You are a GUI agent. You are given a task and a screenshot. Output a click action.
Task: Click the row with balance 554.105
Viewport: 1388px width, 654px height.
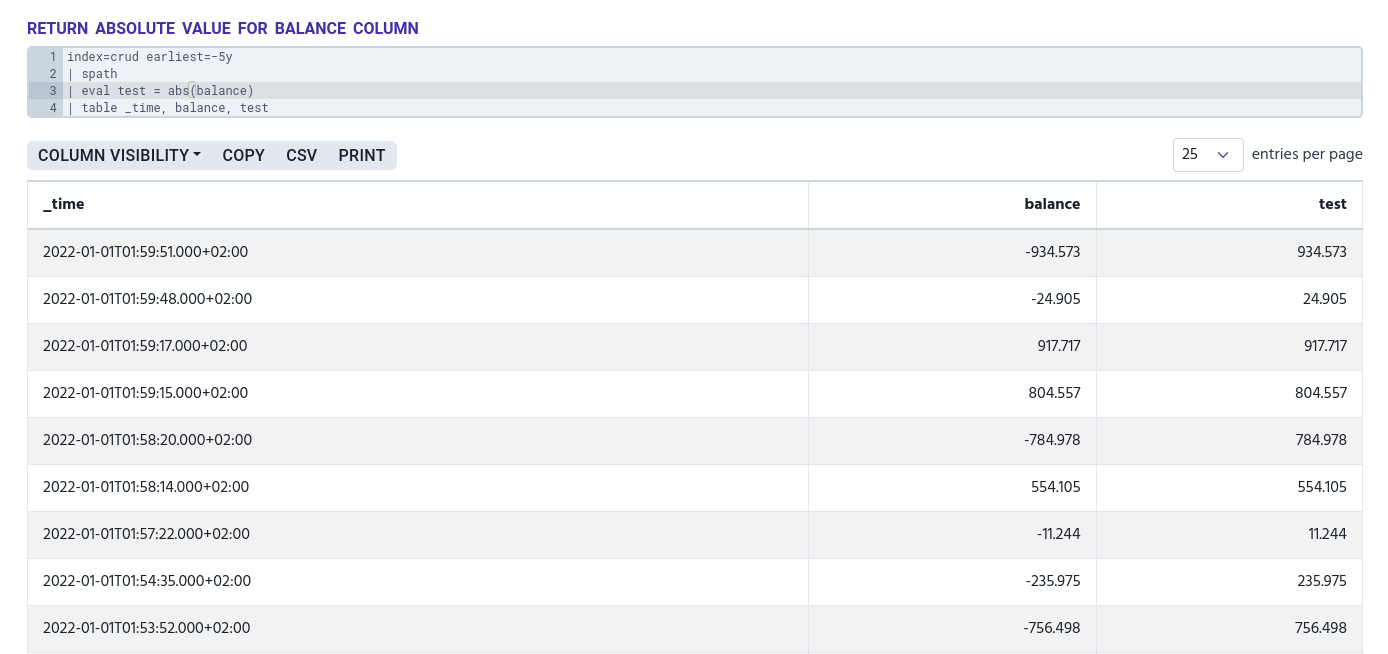[1055, 488]
